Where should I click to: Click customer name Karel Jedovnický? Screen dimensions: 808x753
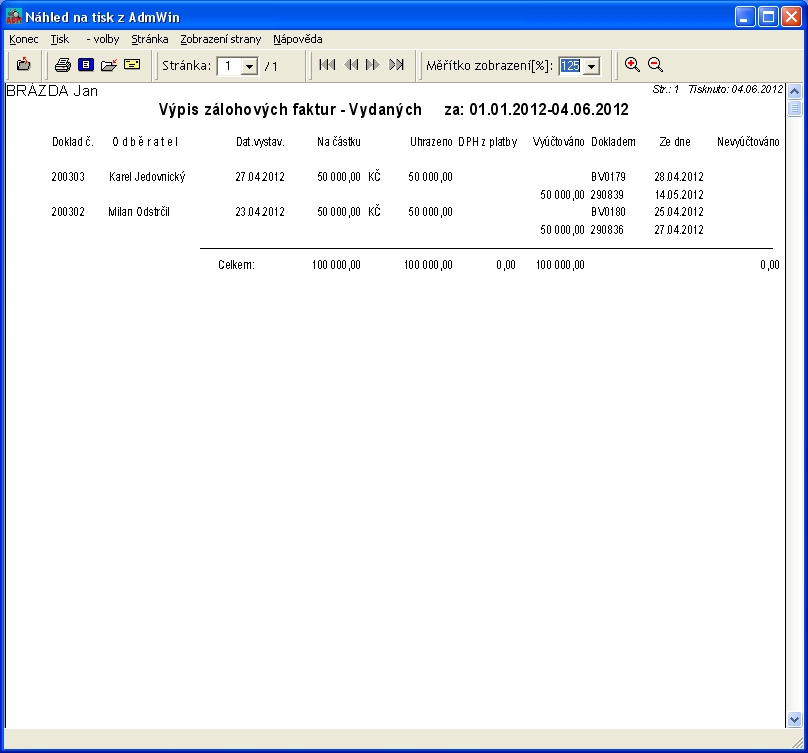point(147,177)
